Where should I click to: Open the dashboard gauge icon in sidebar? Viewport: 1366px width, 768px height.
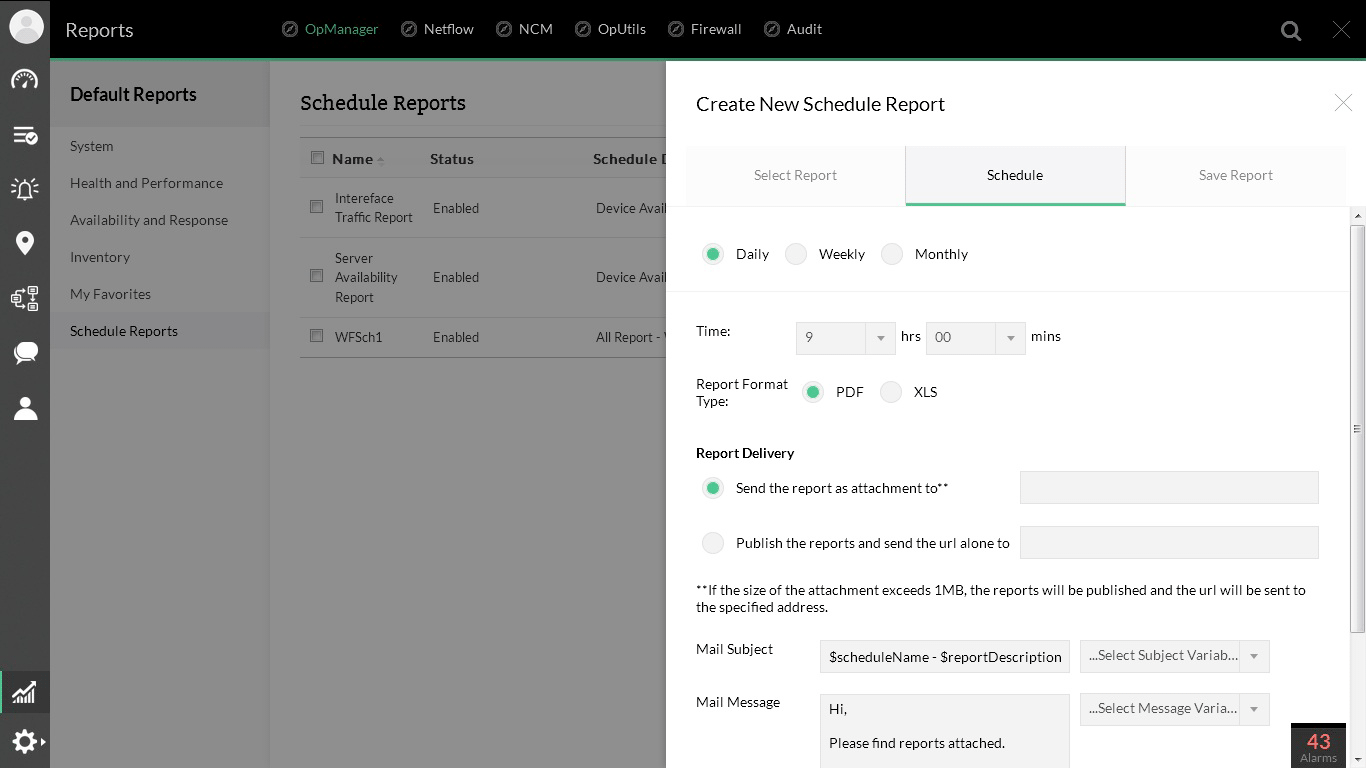pyautogui.click(x=25, y=80)
